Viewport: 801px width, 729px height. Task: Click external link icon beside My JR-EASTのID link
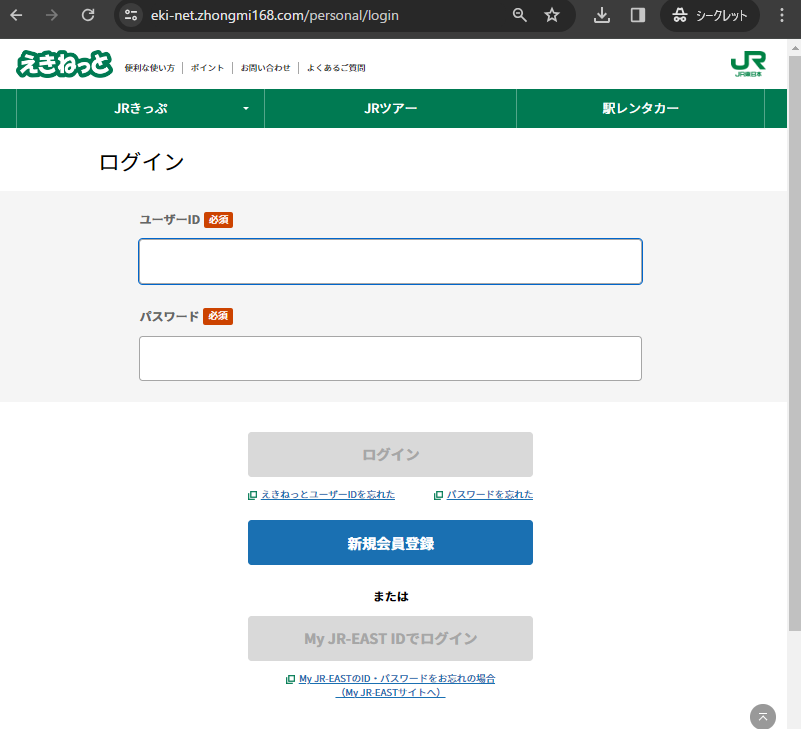click(x=290, y=679)
